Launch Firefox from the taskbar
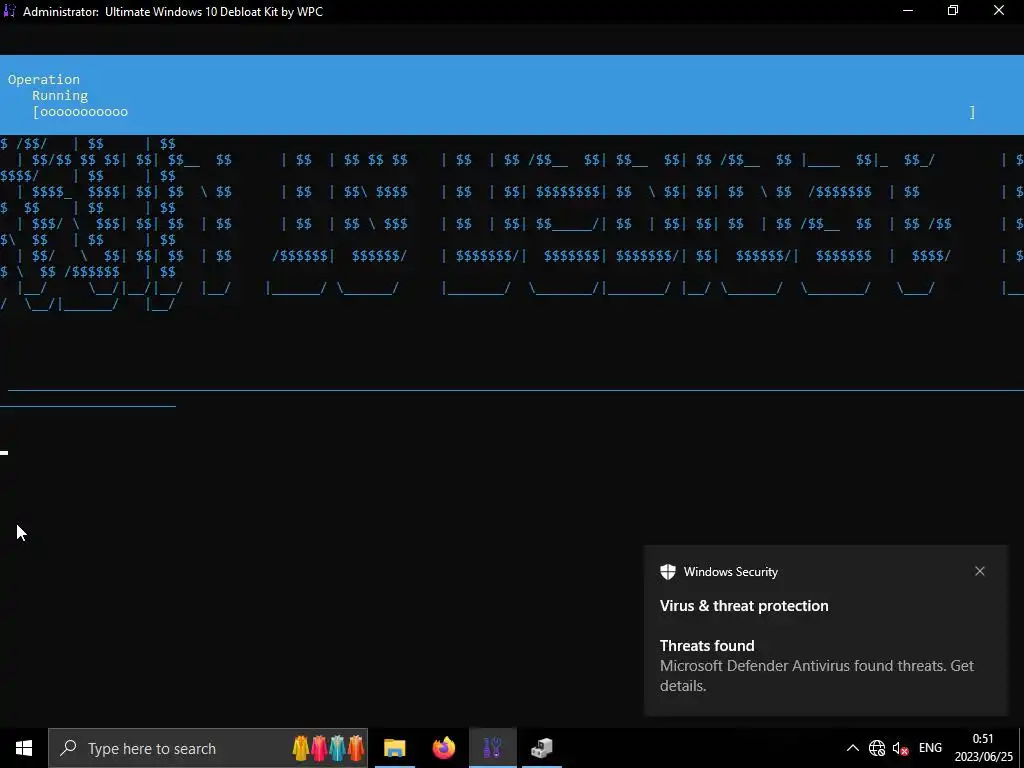 coord(444,748)
